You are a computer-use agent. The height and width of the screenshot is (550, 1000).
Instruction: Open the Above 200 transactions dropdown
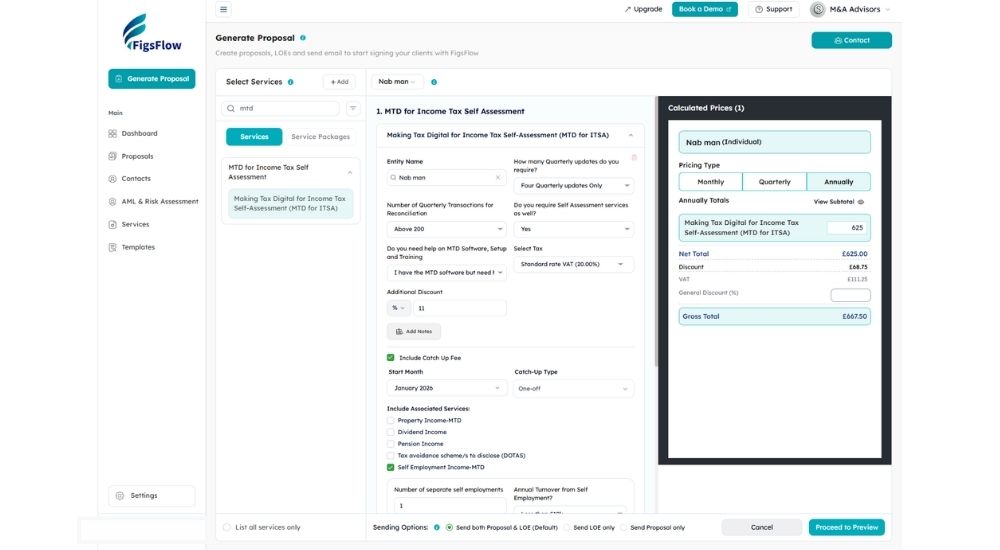(x=446, y=229)
